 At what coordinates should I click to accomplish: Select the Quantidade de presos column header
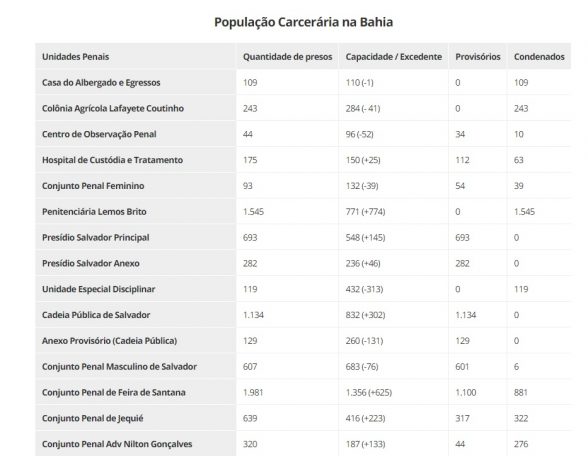288,57
